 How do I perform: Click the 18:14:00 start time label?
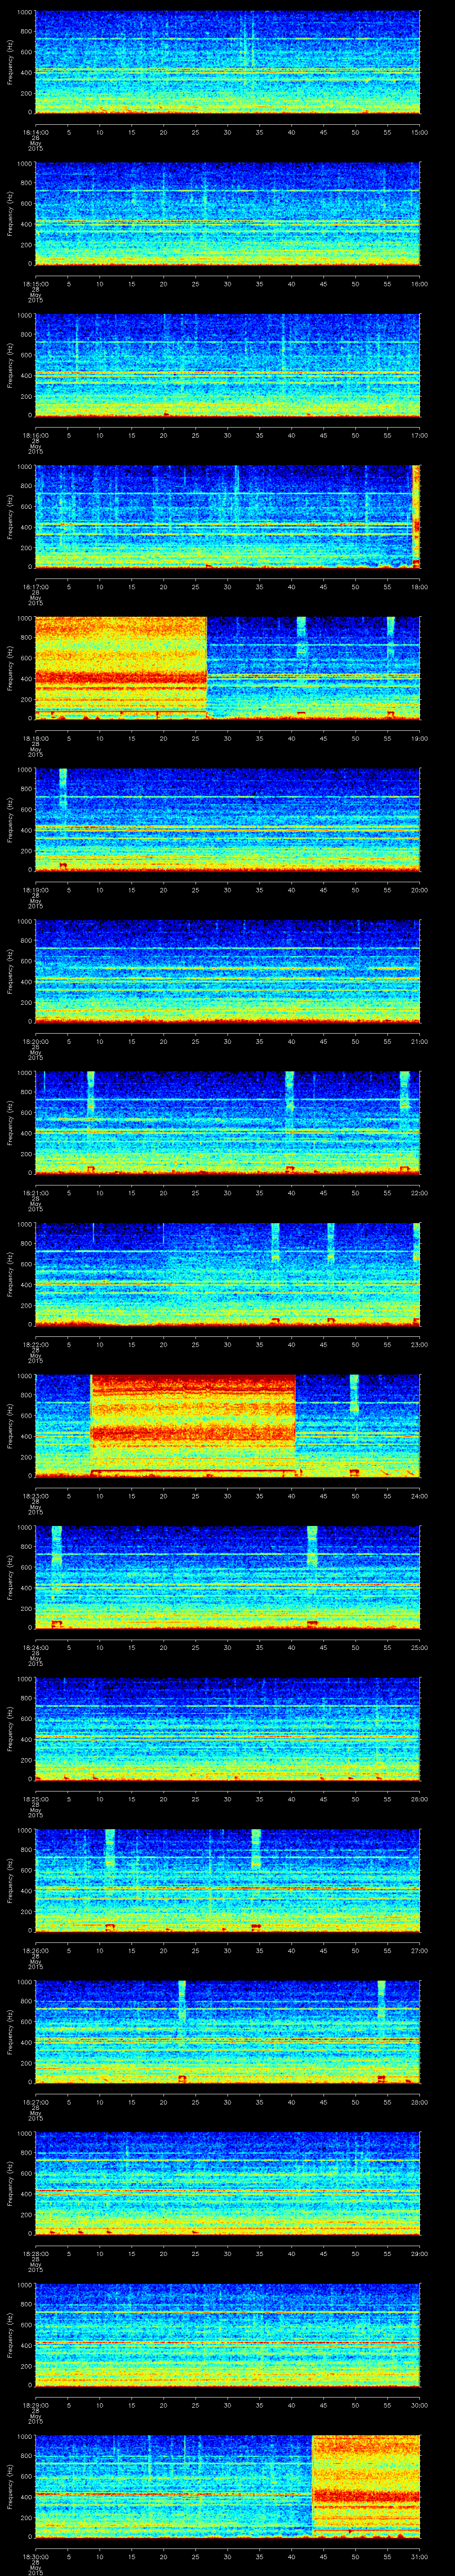click(35, 131)
